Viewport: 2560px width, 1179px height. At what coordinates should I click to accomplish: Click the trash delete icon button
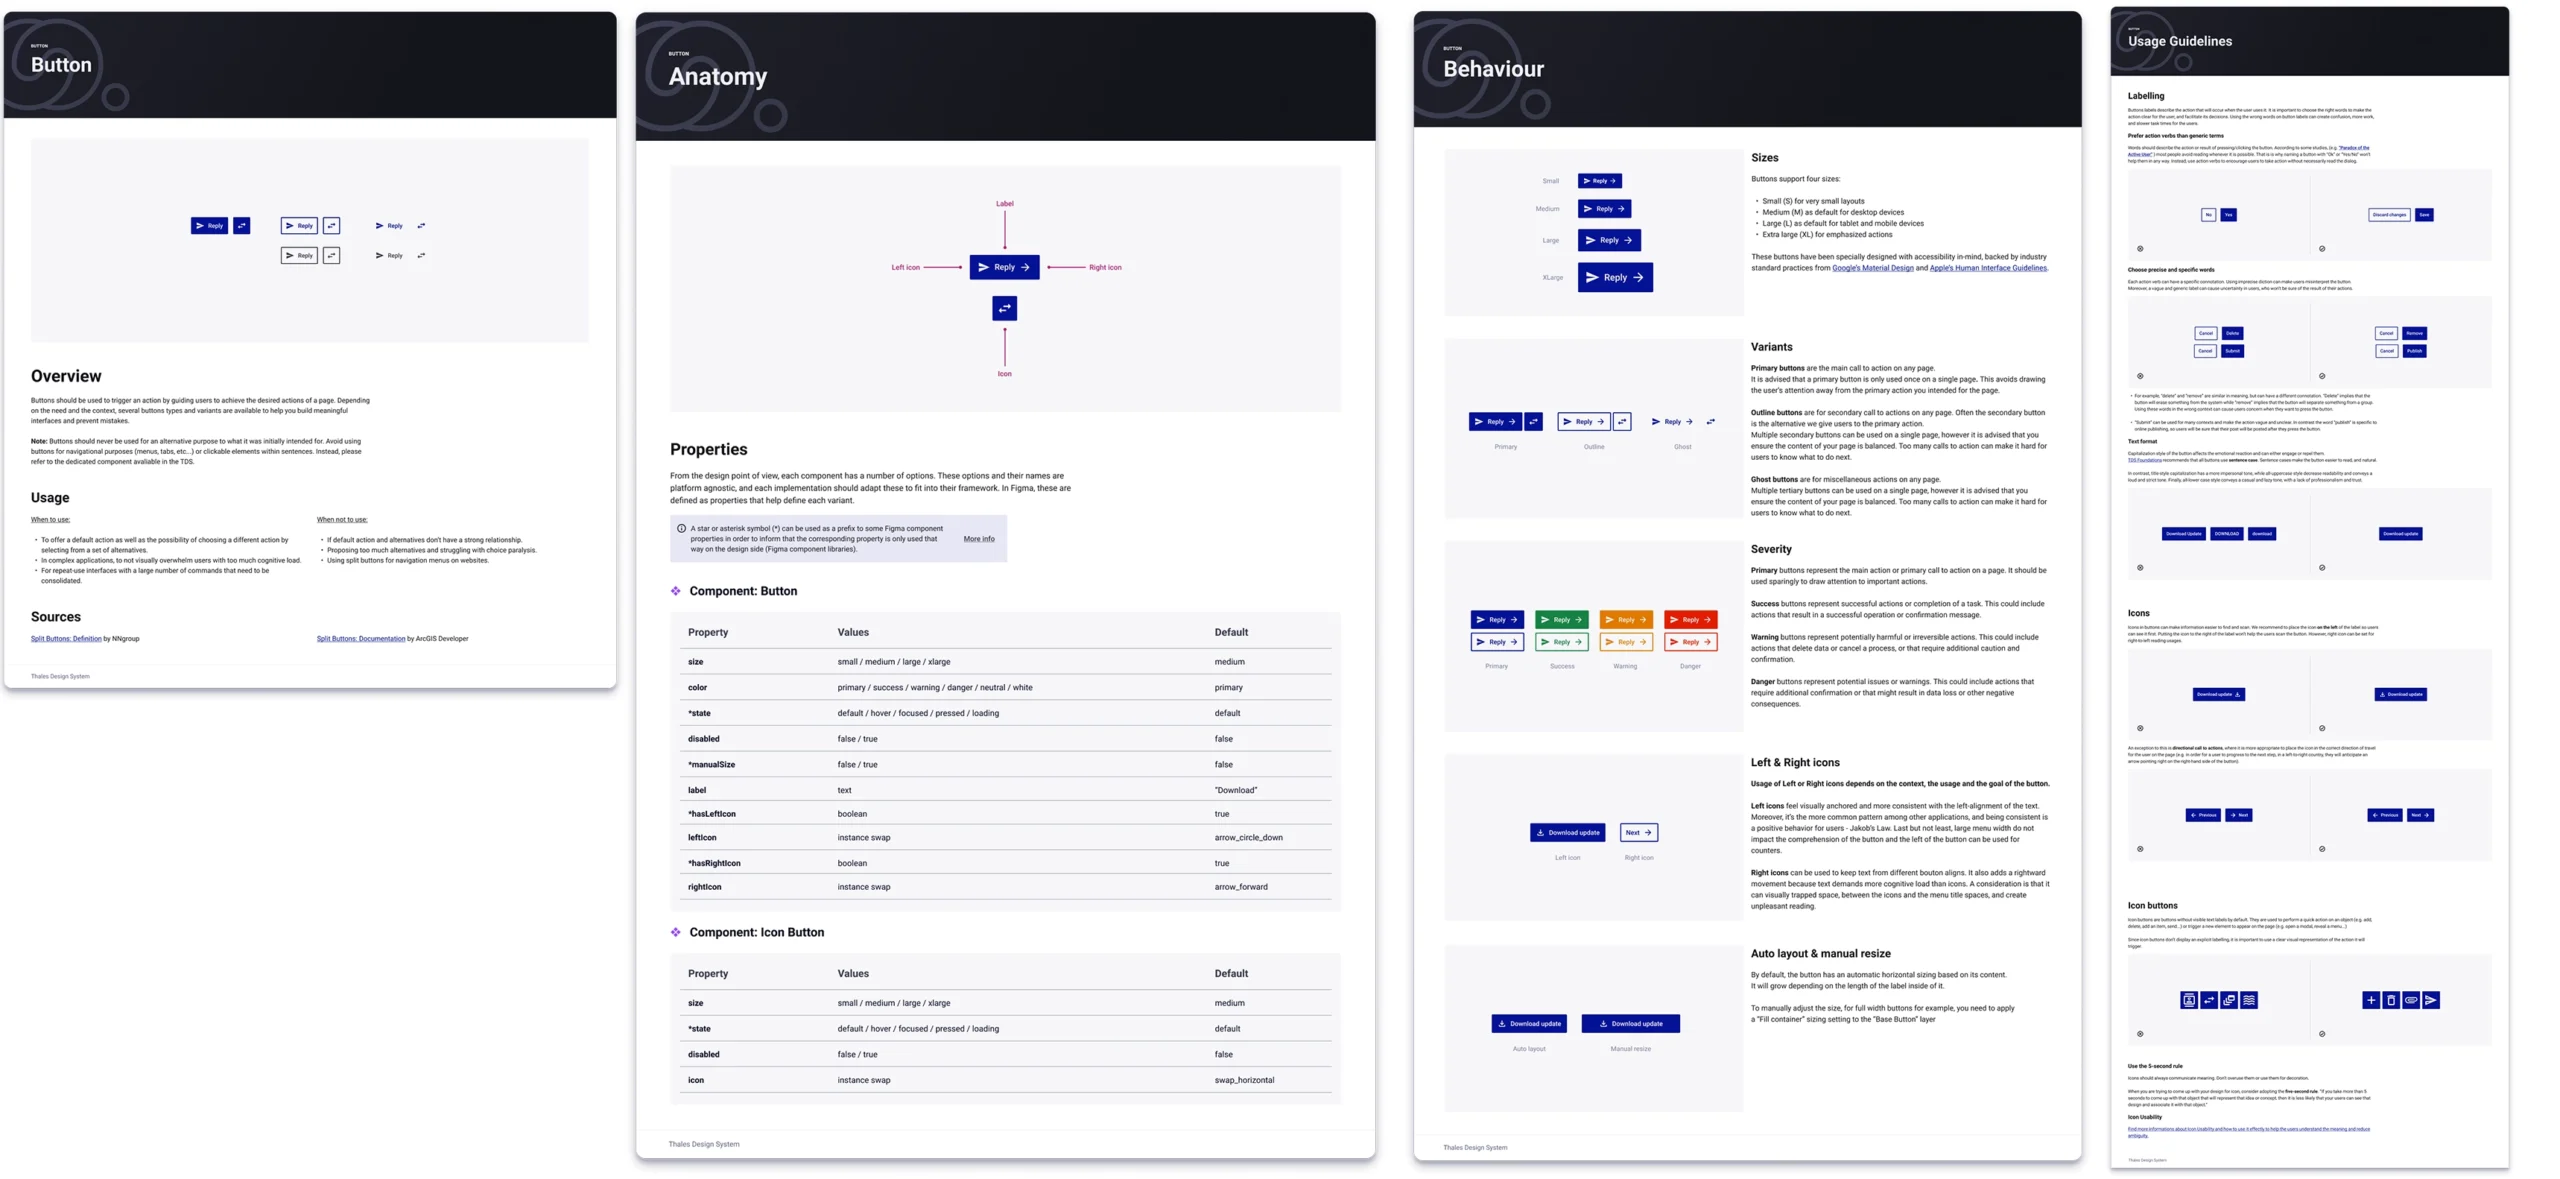2389,1000
